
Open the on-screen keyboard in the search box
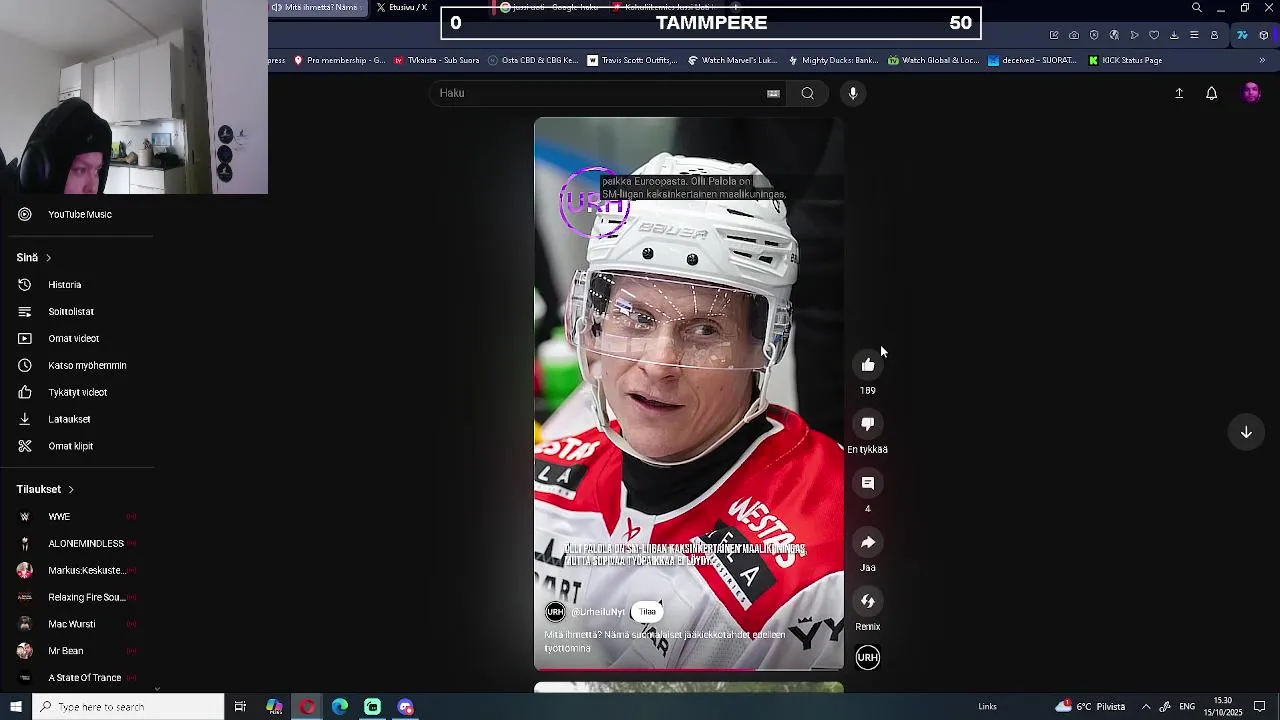(773, 93)
